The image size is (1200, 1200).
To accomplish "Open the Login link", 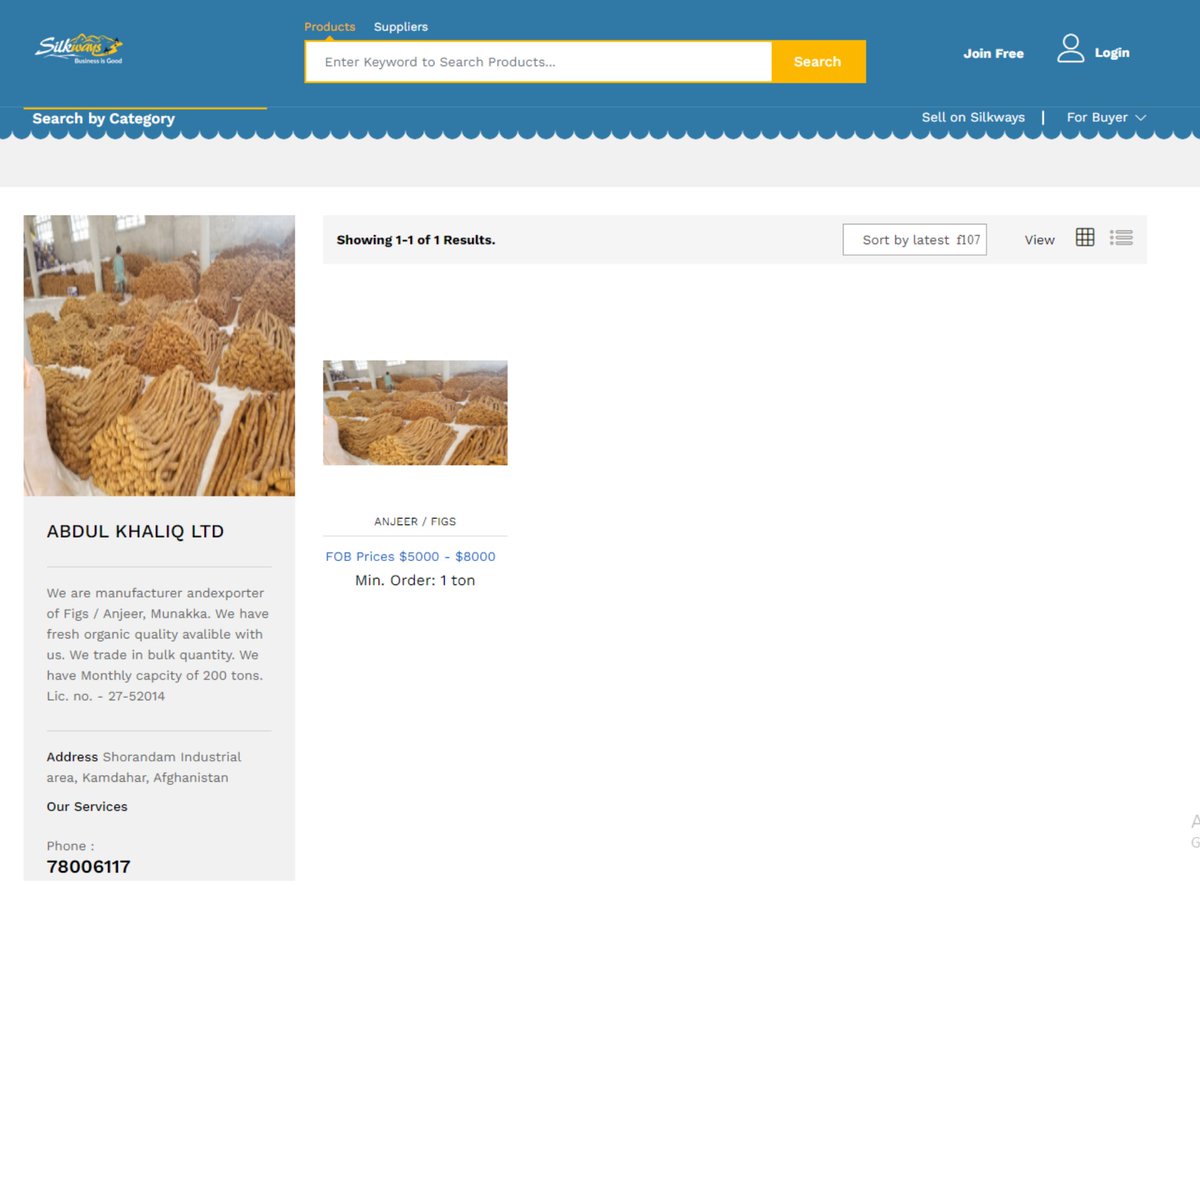I will (x=1112, y=53).
